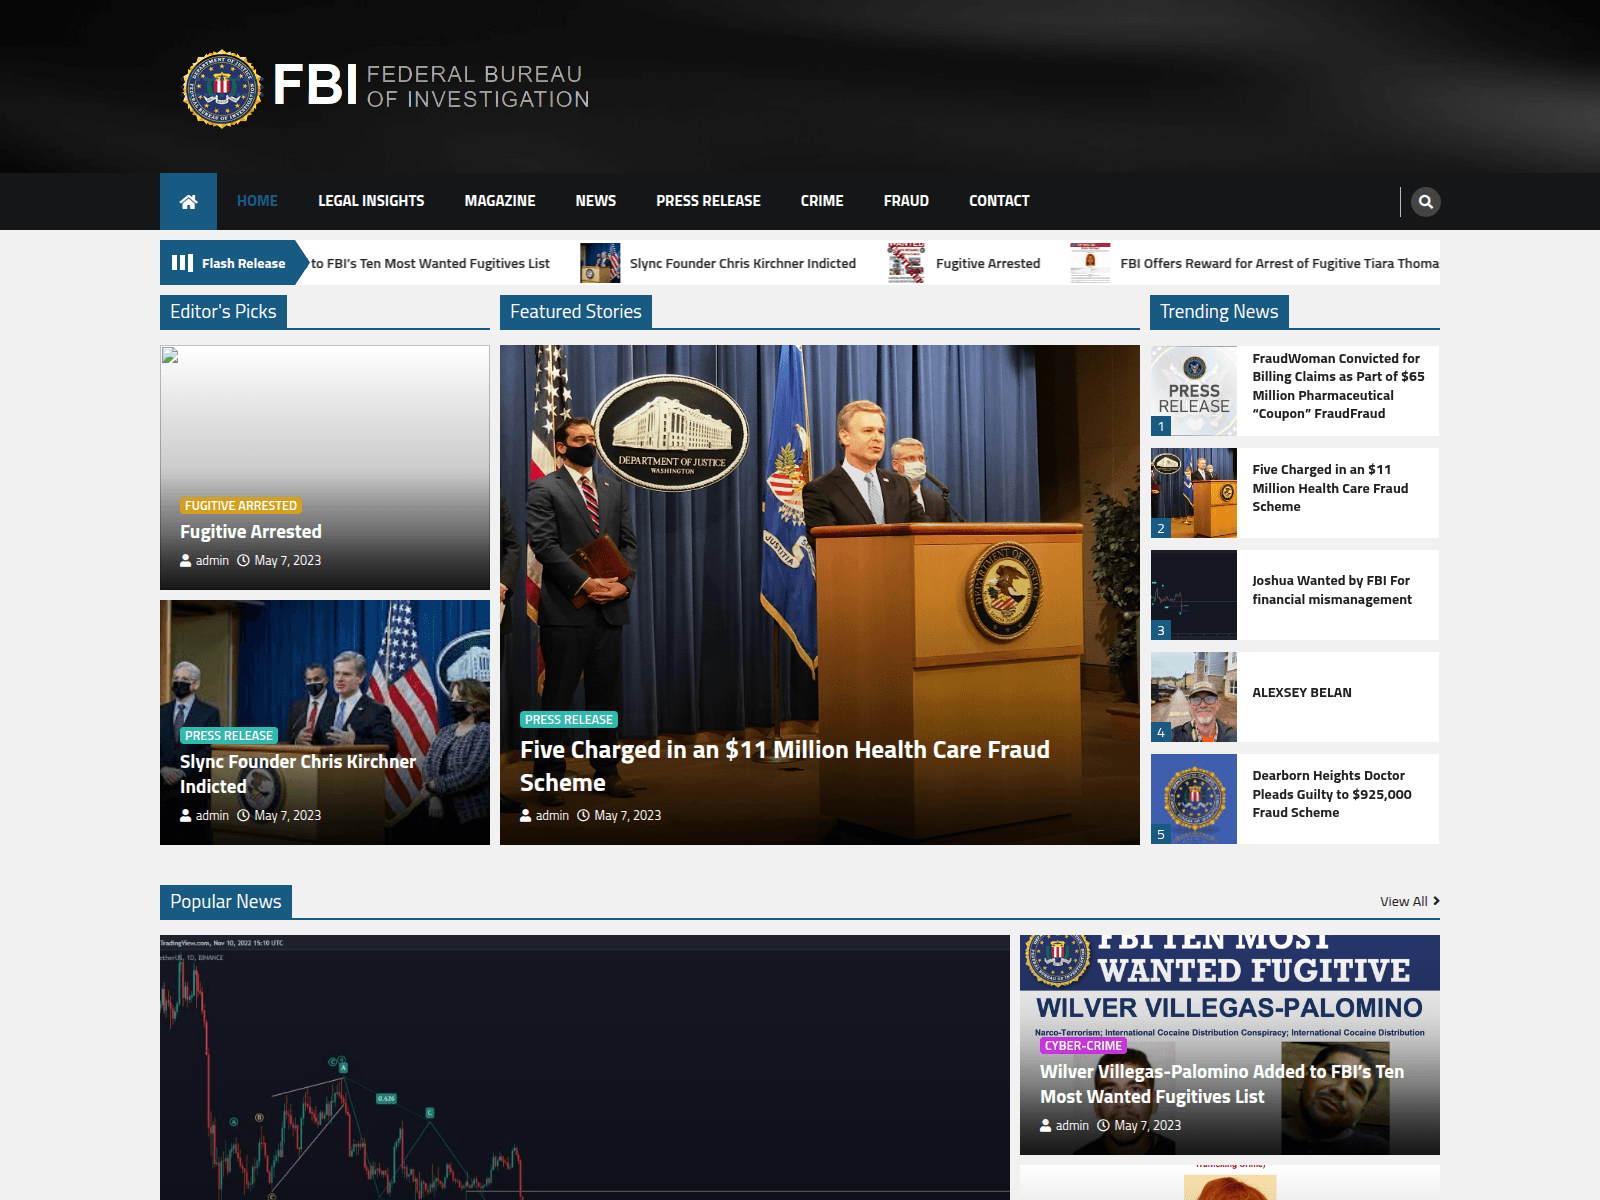Viewport: 1600px width, 1200px height.
Task: Click the View All chevron in Popular News
Action: coord(1435,901)
